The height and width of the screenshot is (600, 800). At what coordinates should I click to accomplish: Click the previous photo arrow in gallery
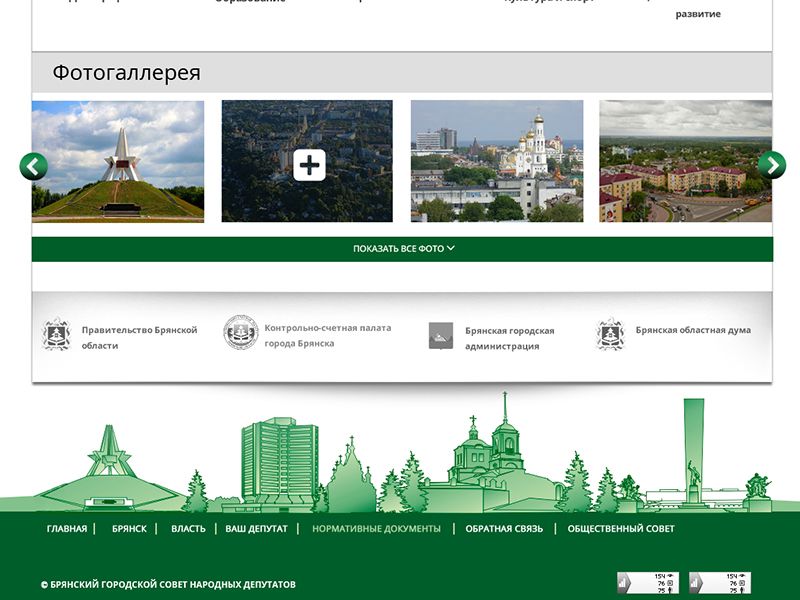coord(34,166)
